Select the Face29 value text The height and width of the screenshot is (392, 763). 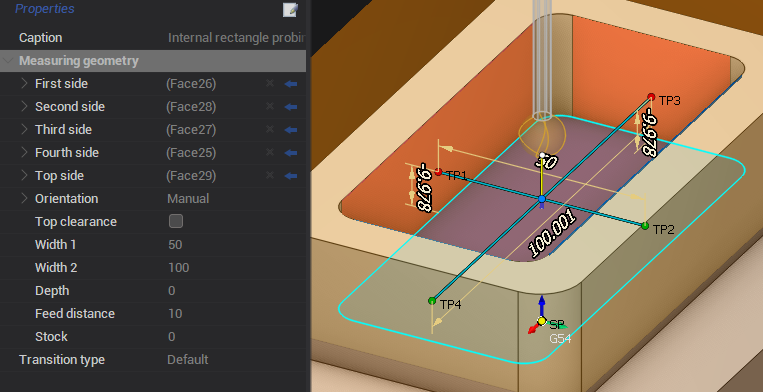[x=191, y=175]
